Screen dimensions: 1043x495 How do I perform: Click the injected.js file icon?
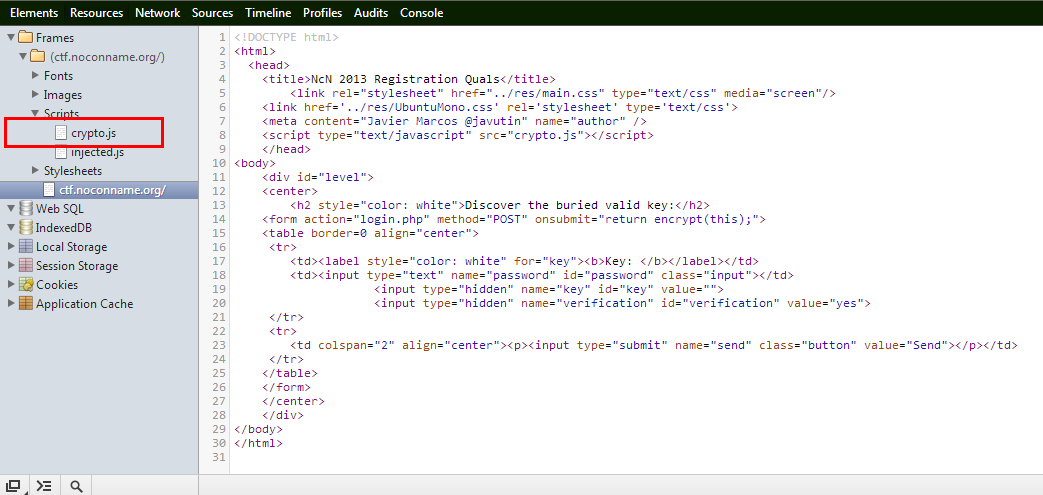[61, 152]
